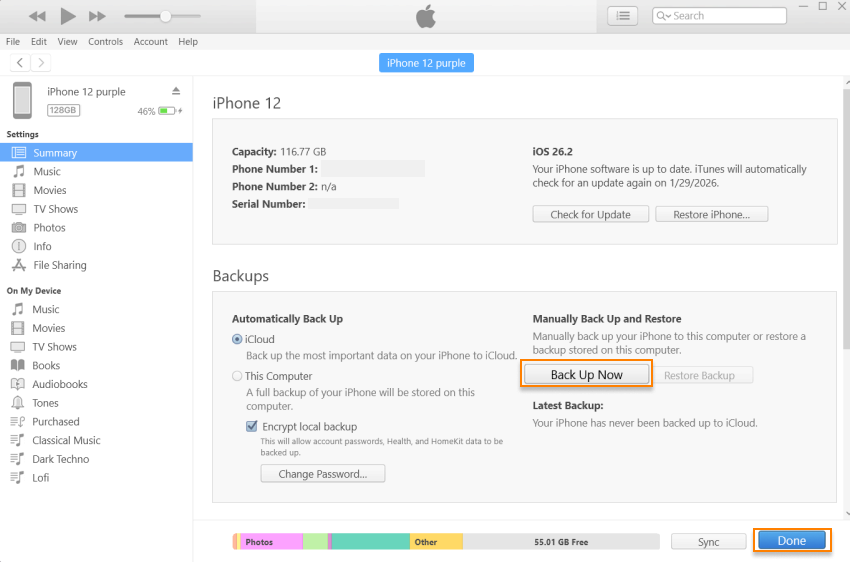This screenshot has width=850, height=562.
Task: Click the battery charge indicator icon
Action: [x=167, y=111]
